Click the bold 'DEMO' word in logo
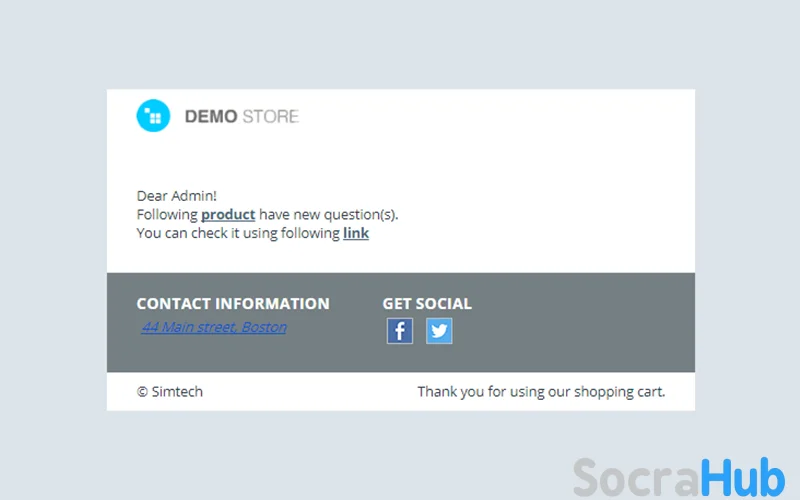The image size is (800, 500). 211,117
